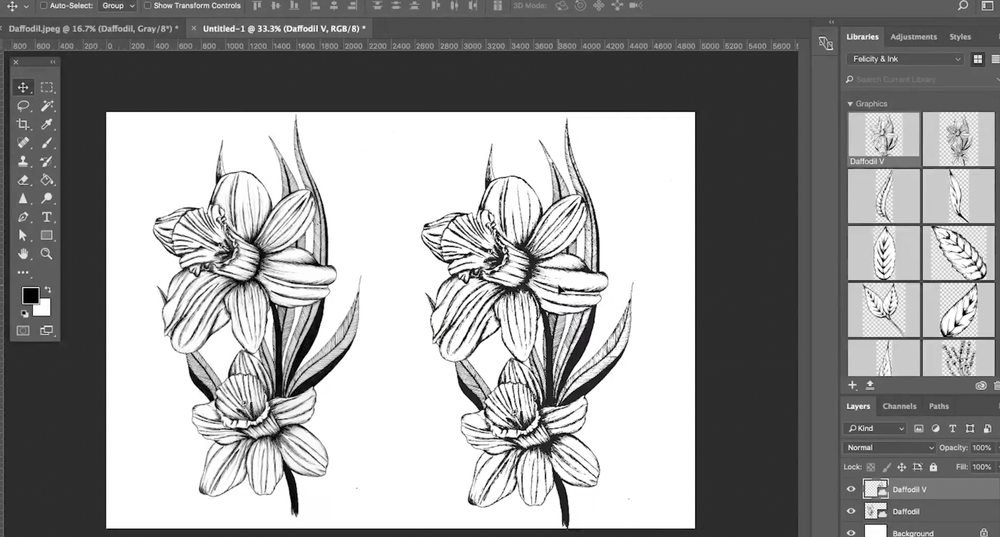Click the library upload icon
Screen dimensions: 1000x537
point(870,385)
